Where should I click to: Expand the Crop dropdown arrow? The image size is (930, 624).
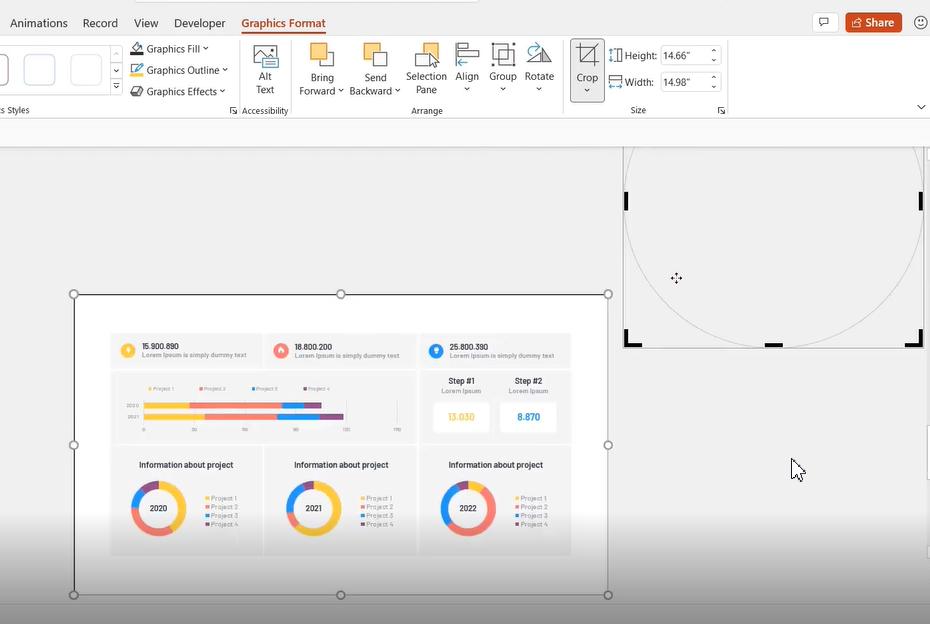click(x=587, y=90)
